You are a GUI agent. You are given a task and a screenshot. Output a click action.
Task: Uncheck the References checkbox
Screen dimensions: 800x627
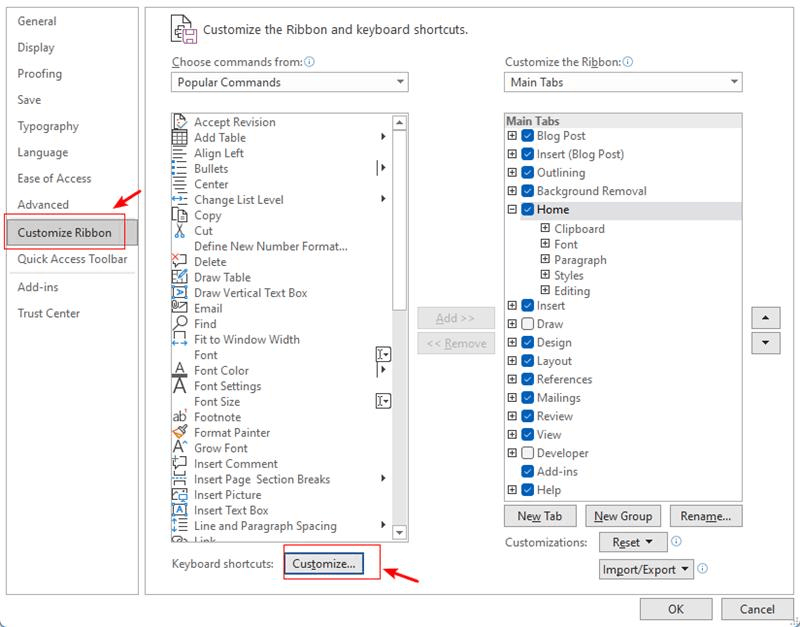[528, 380]
